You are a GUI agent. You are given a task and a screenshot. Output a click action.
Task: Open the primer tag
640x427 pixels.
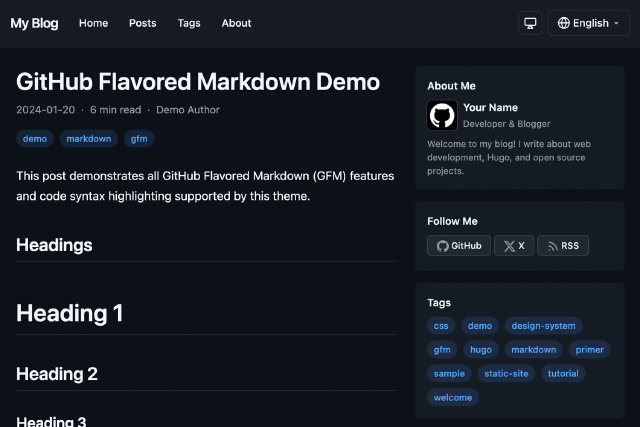589,350
